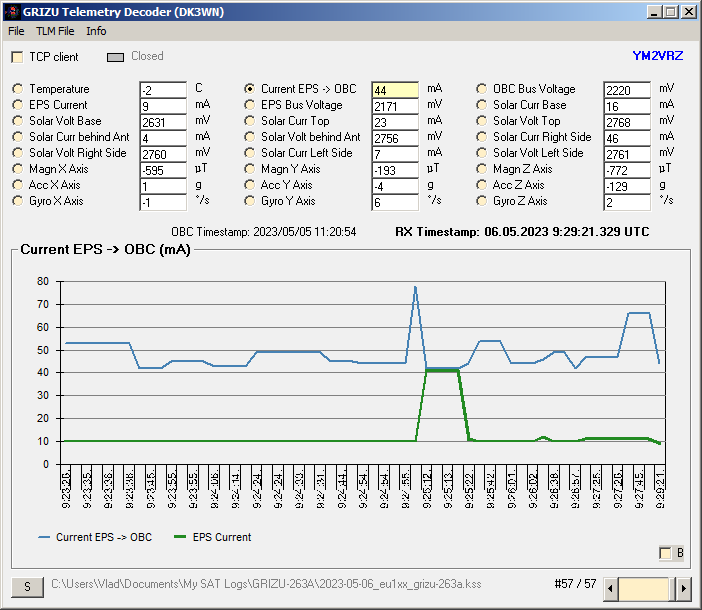Viewport: 702px width, 610px height.
Task: Click the #57 / 57 frame counter
Action: click(x=575, y=584)
